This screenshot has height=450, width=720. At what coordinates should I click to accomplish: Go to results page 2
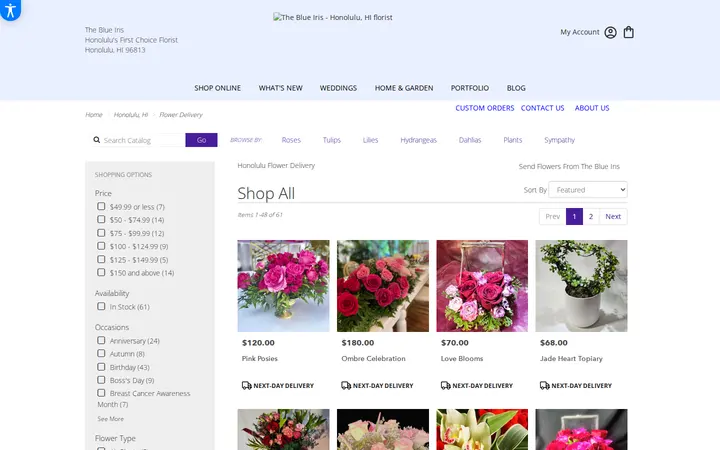coord(591,216)
